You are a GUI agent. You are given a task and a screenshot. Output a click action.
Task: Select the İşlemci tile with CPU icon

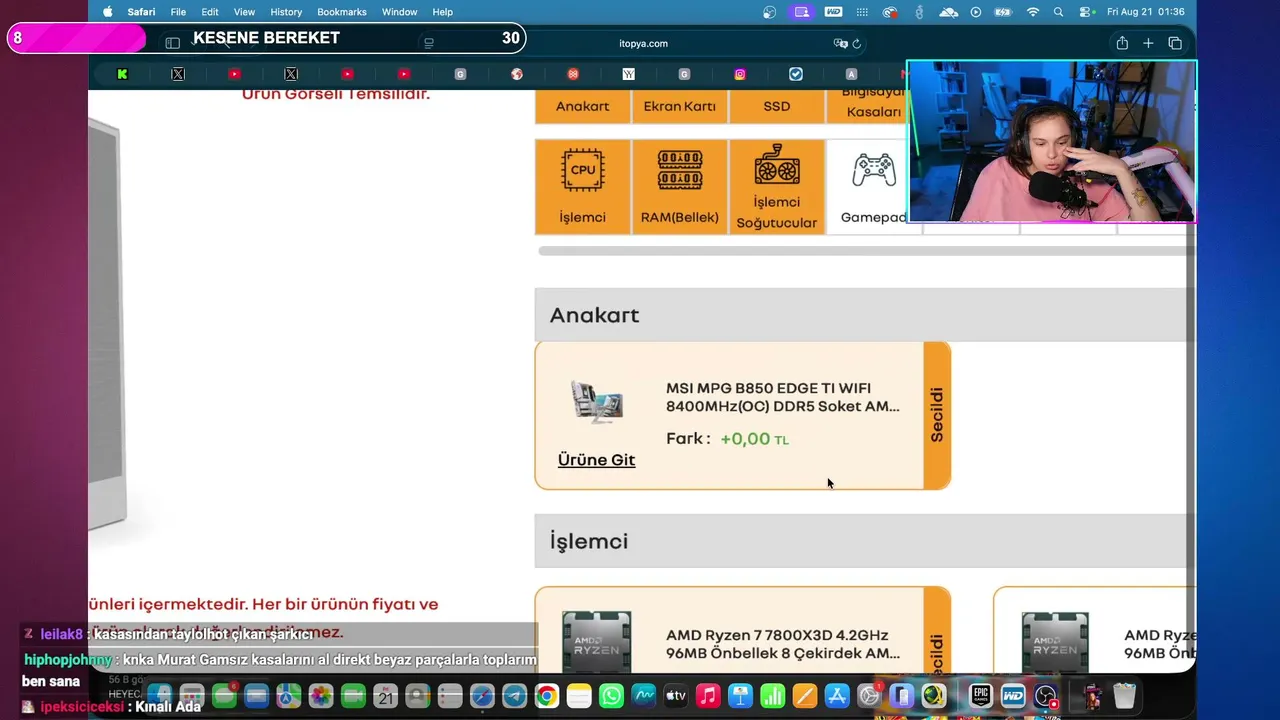point(582,187)
